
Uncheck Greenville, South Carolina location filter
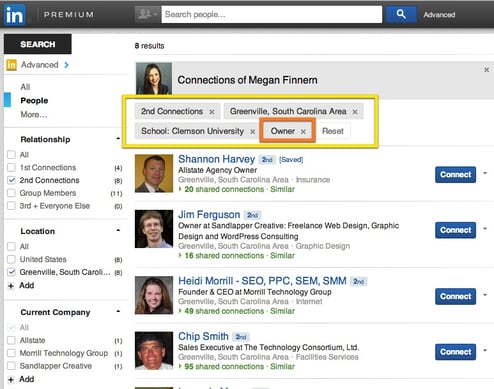(11, 272)
